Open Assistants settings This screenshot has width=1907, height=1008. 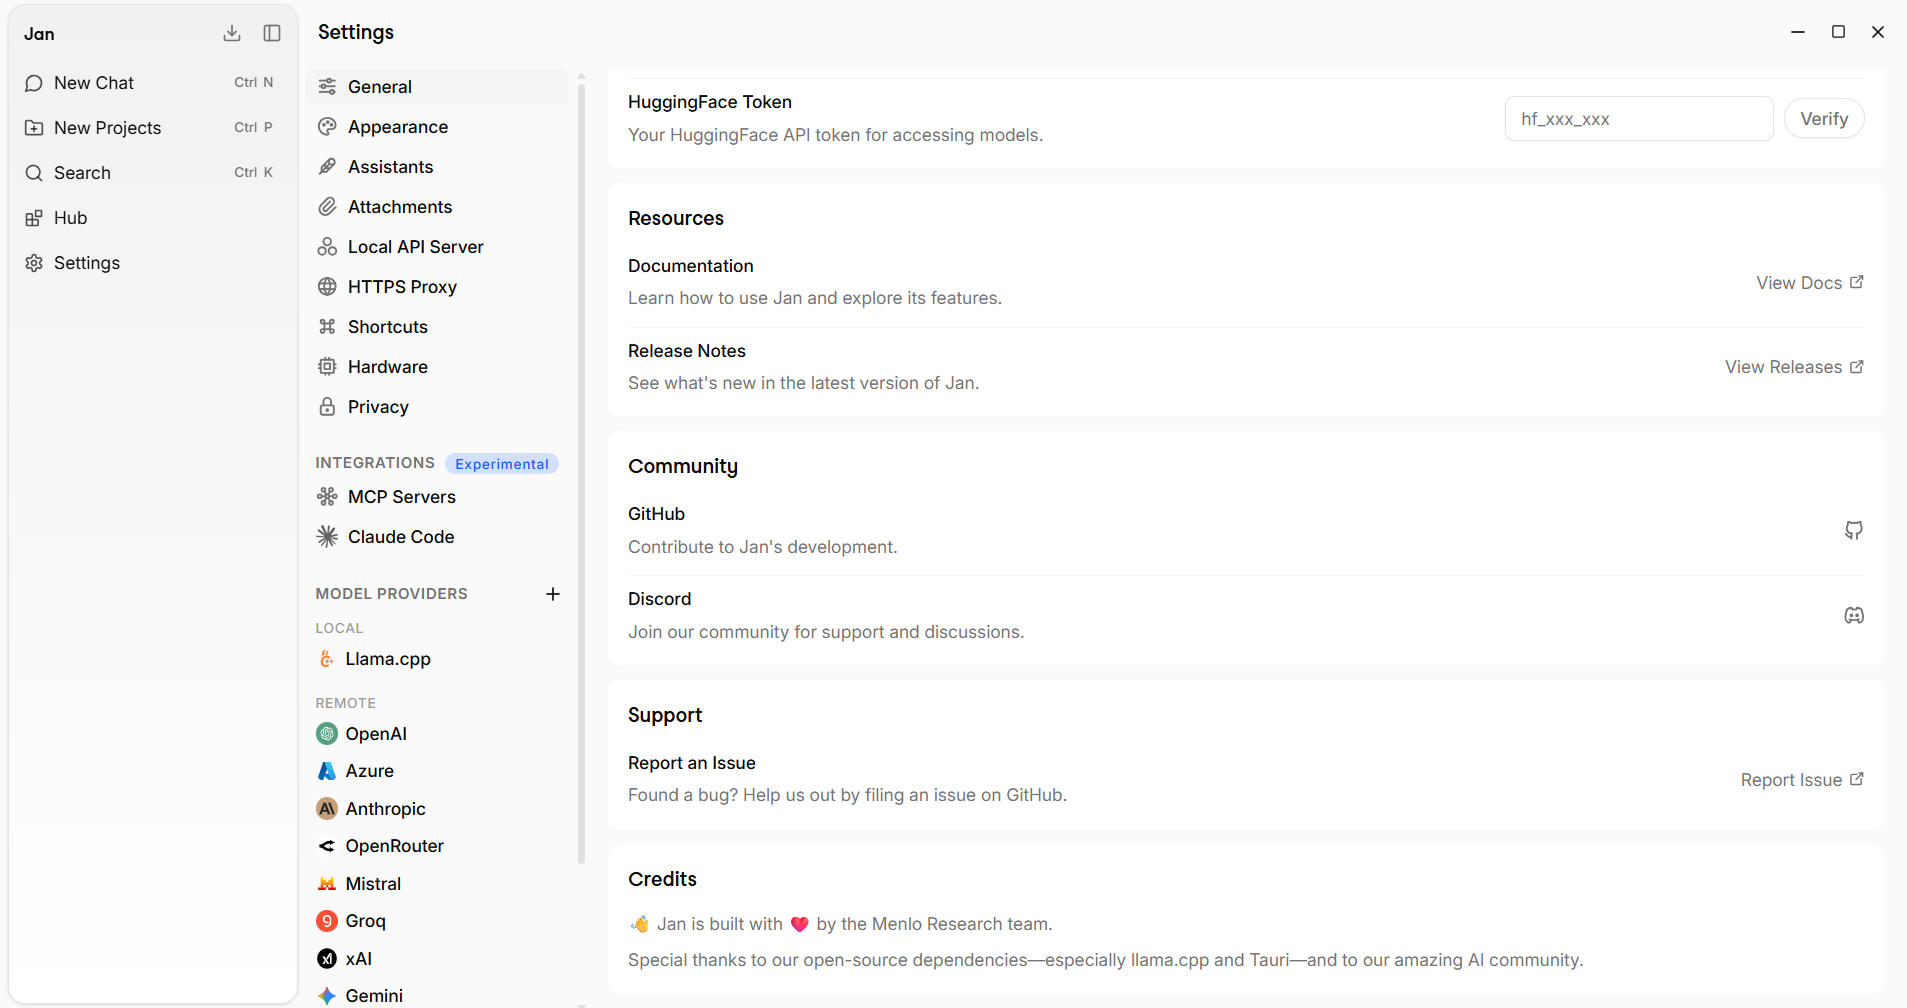[x=437, y=167]
